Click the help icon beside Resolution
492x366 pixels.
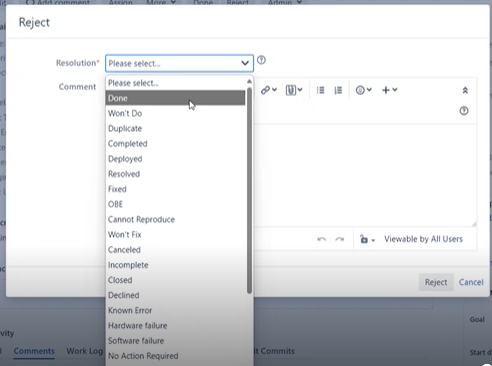coord(261,60)
